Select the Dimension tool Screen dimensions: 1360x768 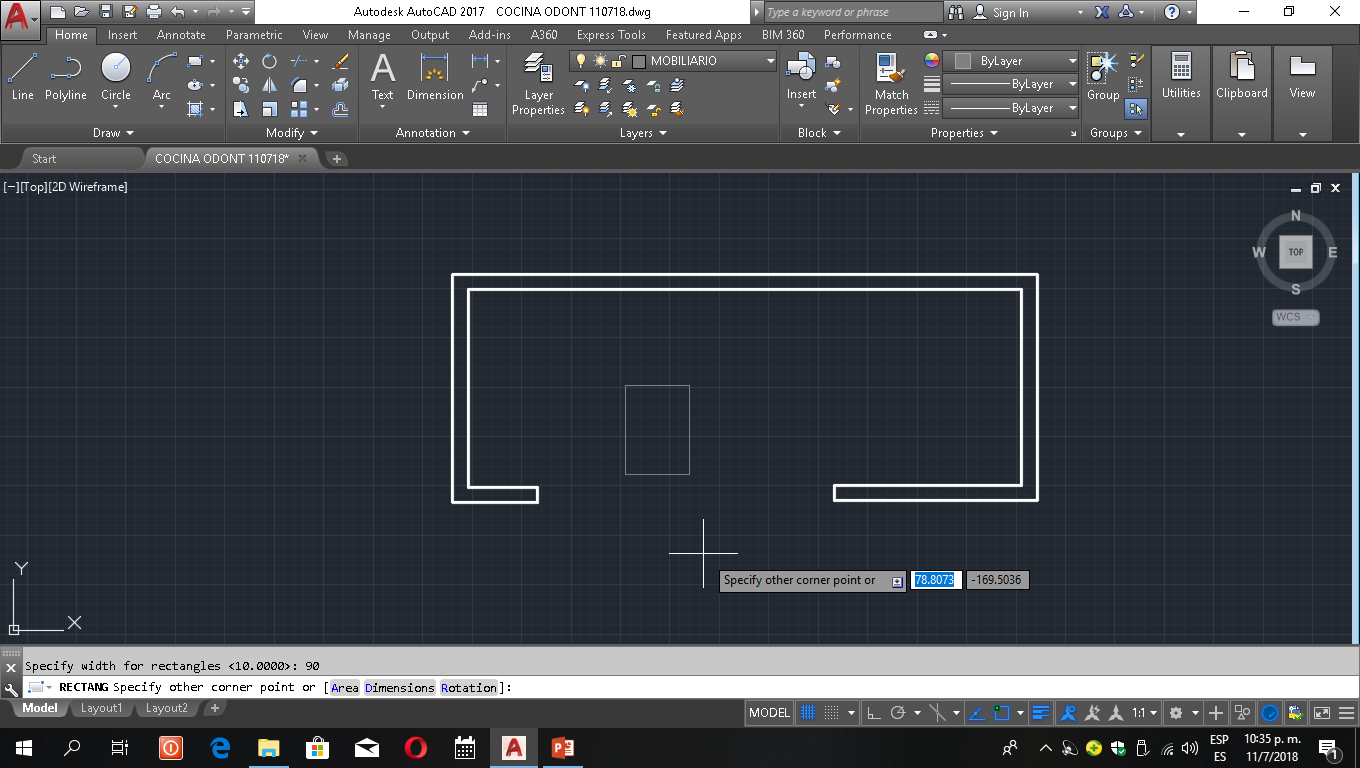click(x=435, y=78)
